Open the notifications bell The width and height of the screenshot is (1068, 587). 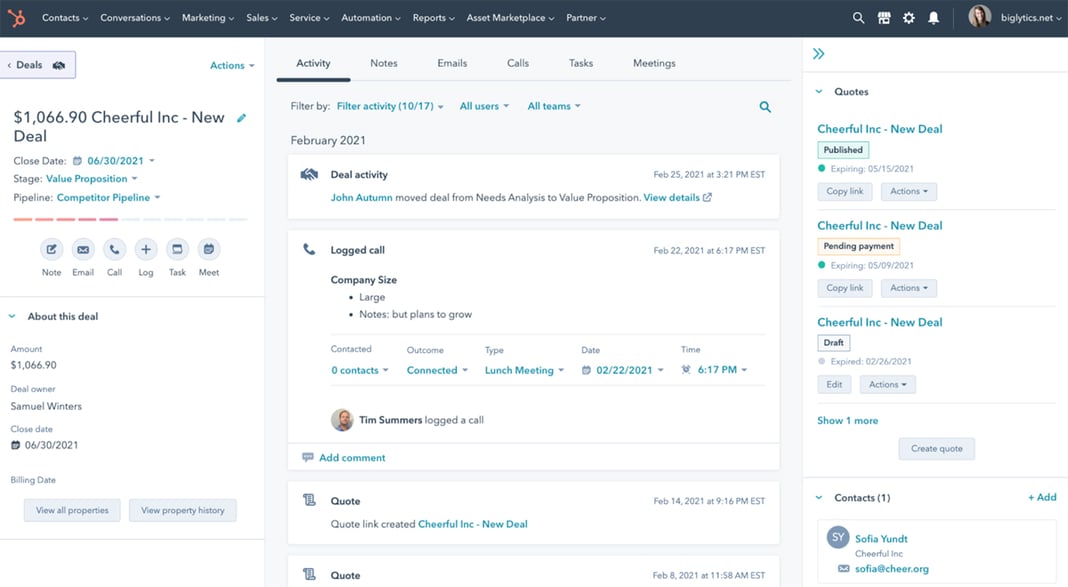933,17
